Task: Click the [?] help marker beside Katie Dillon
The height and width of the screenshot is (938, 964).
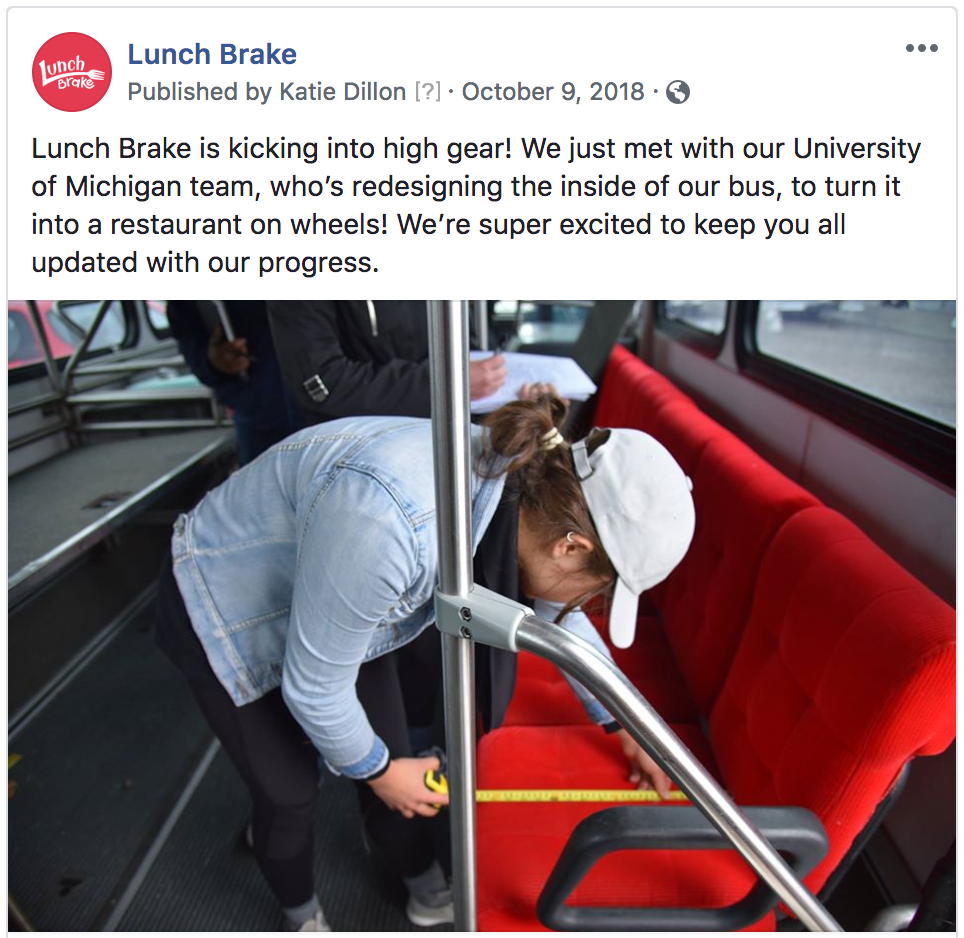Action: (428, 92)
